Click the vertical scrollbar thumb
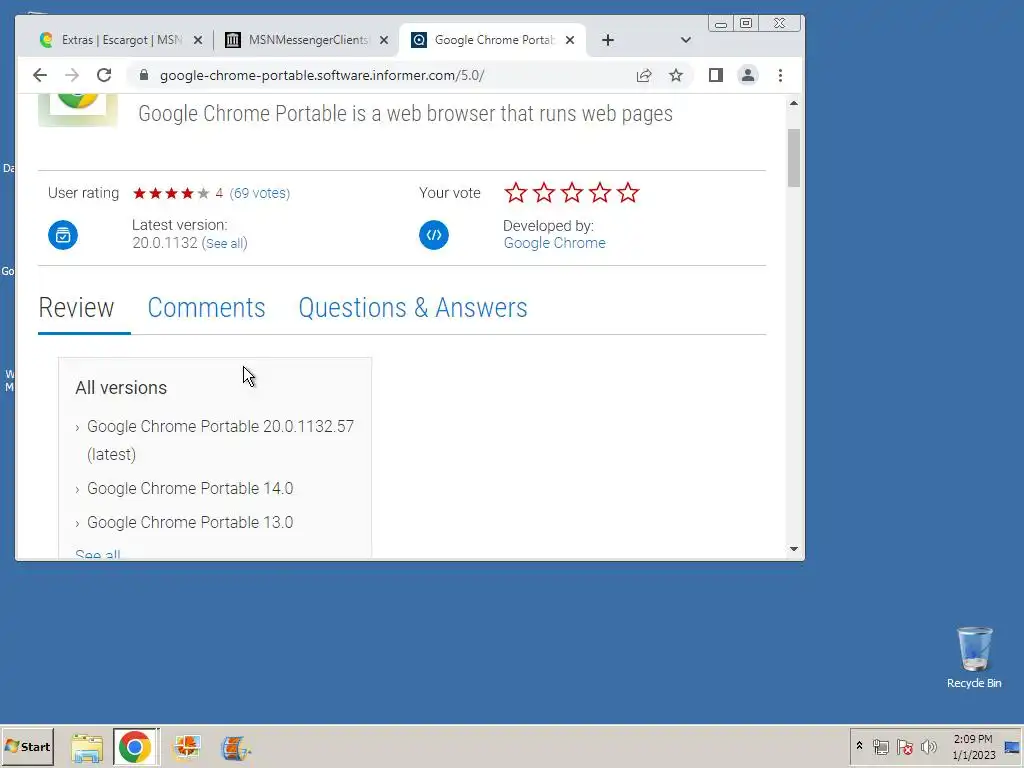The image size is (1024, 768). (794, 158)
